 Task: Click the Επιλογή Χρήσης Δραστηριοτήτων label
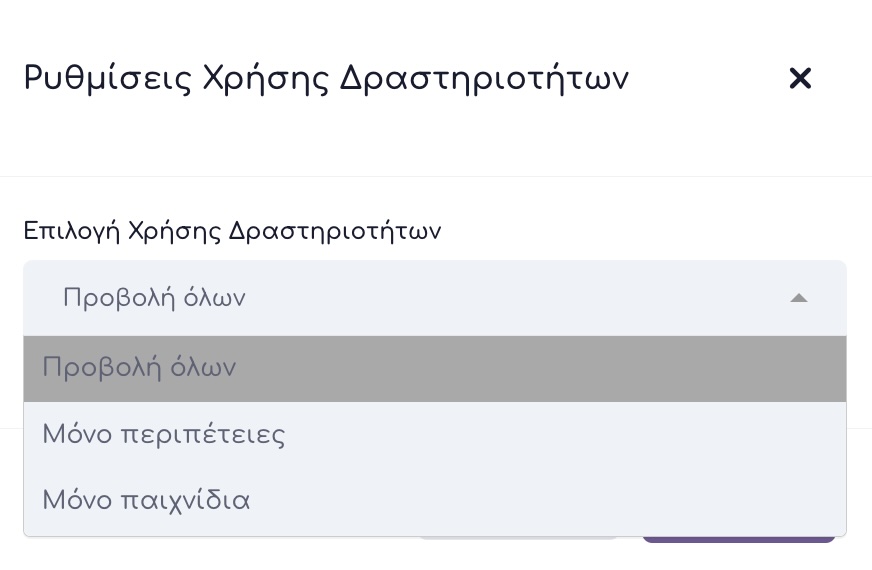click(x=232, y=231)
